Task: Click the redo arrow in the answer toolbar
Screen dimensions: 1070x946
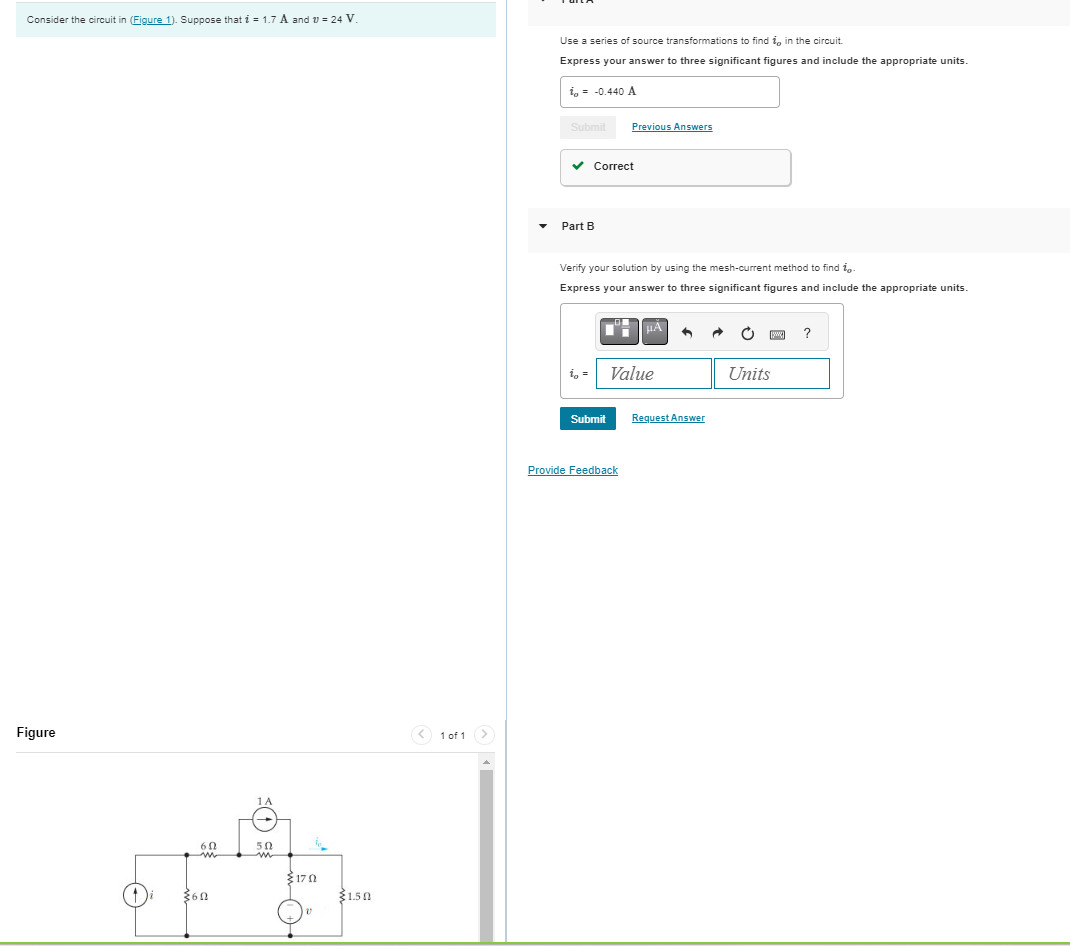Action: [717, 331]
